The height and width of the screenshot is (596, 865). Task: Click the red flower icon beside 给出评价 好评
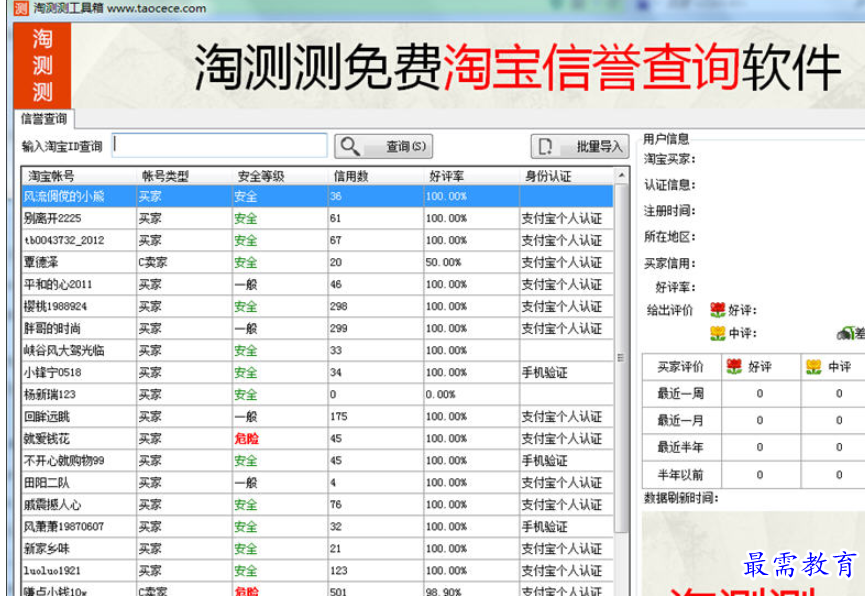tap(717, 310)
